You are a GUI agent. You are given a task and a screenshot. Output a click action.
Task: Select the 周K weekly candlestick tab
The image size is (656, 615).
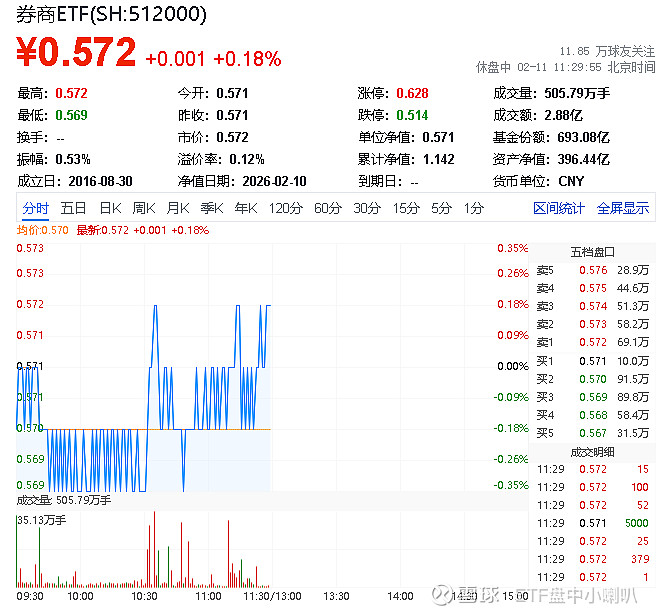coord(144,208)
